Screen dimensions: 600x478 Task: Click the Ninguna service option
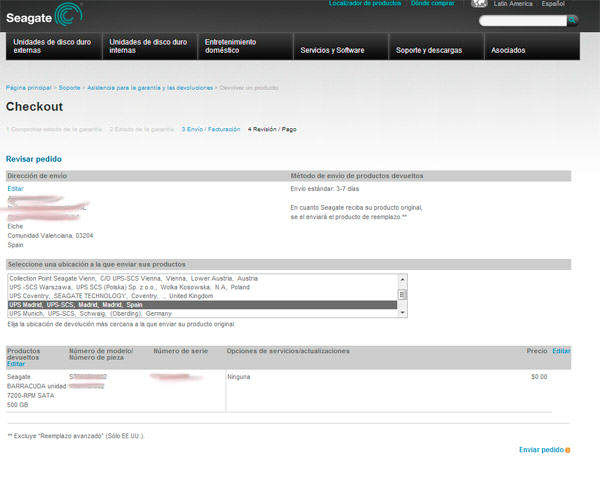pyautogui.click(x=239, y=377)
